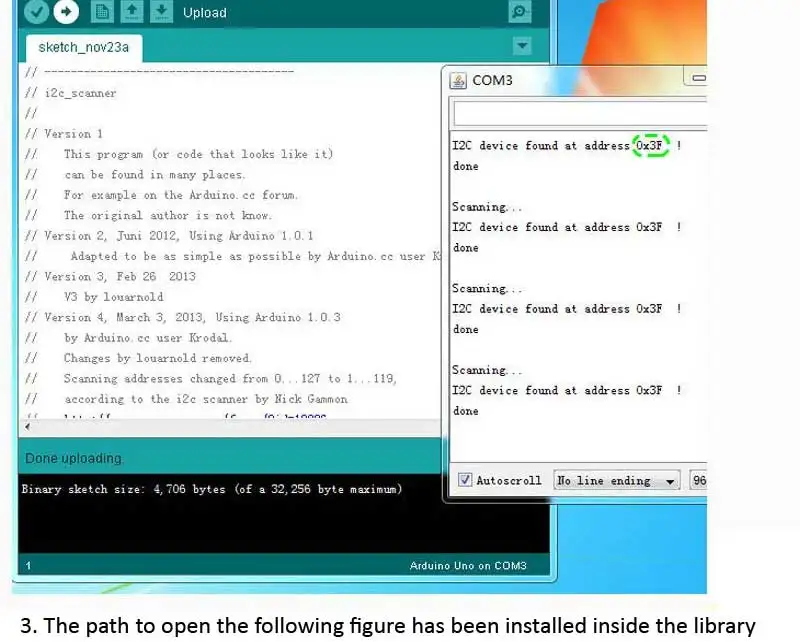Click the Upload arrow button
The height and width of the screenshot is (642, 800).
point(66,11)
